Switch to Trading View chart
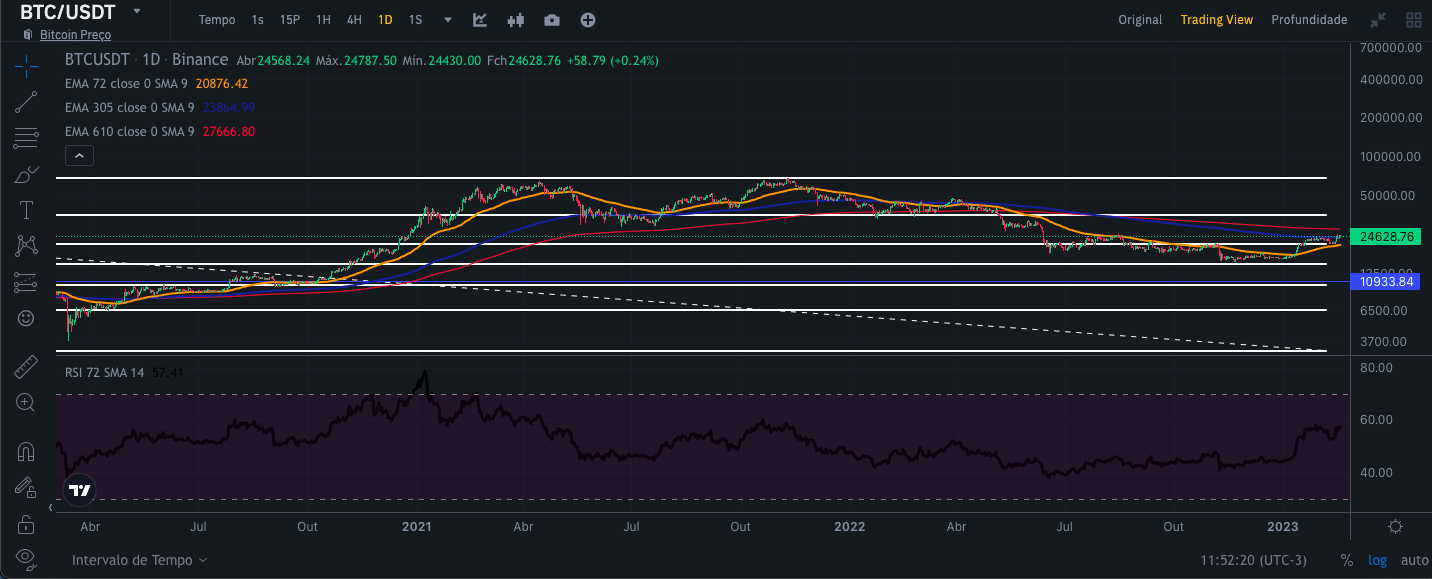Screen dimensions: 1432x579 (x=1217, y=20)
